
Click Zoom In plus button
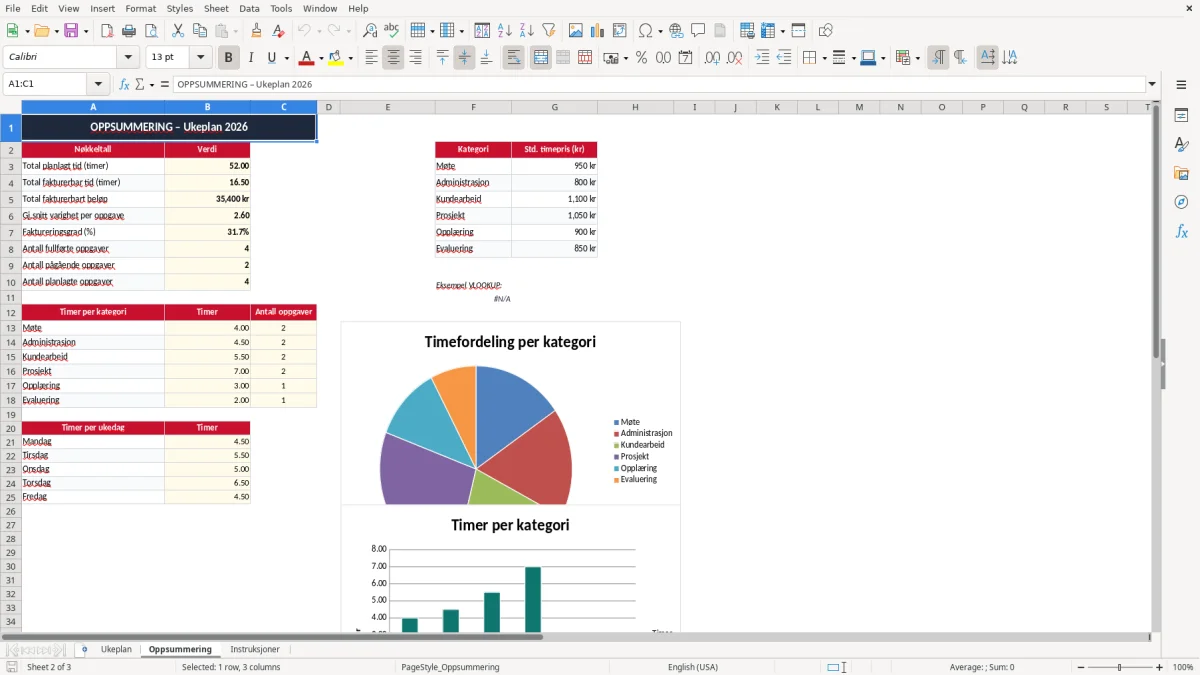pyautogui.click(x=1160, y=667)
